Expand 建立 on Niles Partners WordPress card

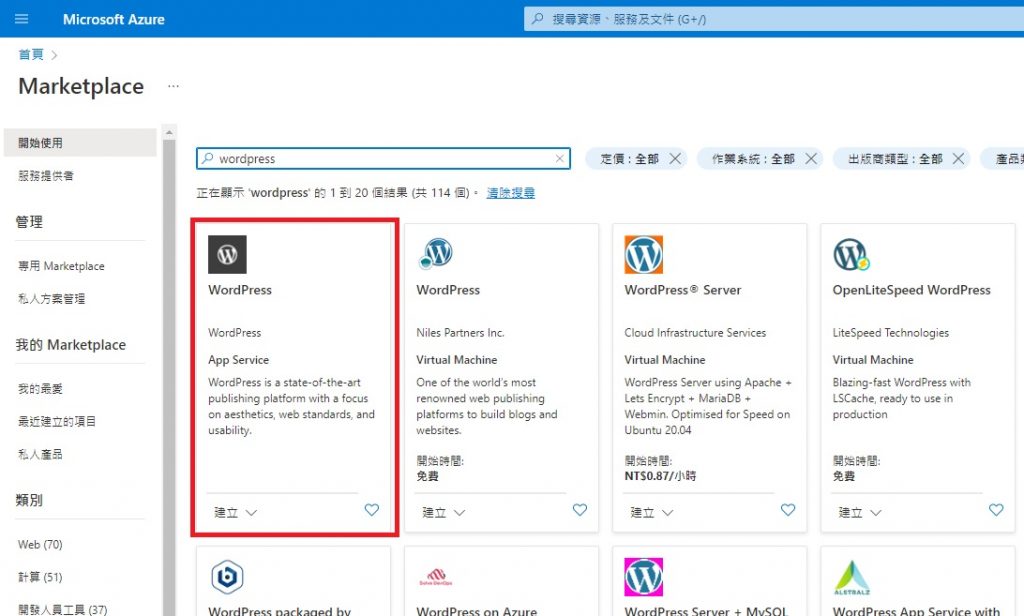(x=443, y=513)
